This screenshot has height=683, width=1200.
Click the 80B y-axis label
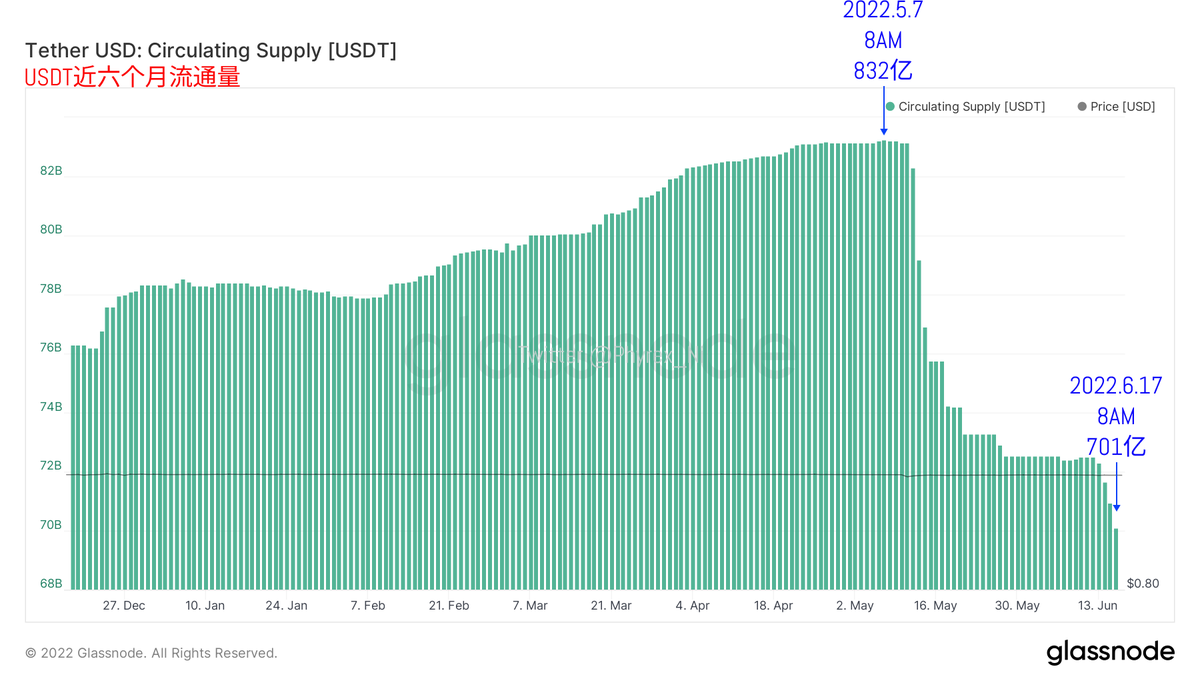51,230
